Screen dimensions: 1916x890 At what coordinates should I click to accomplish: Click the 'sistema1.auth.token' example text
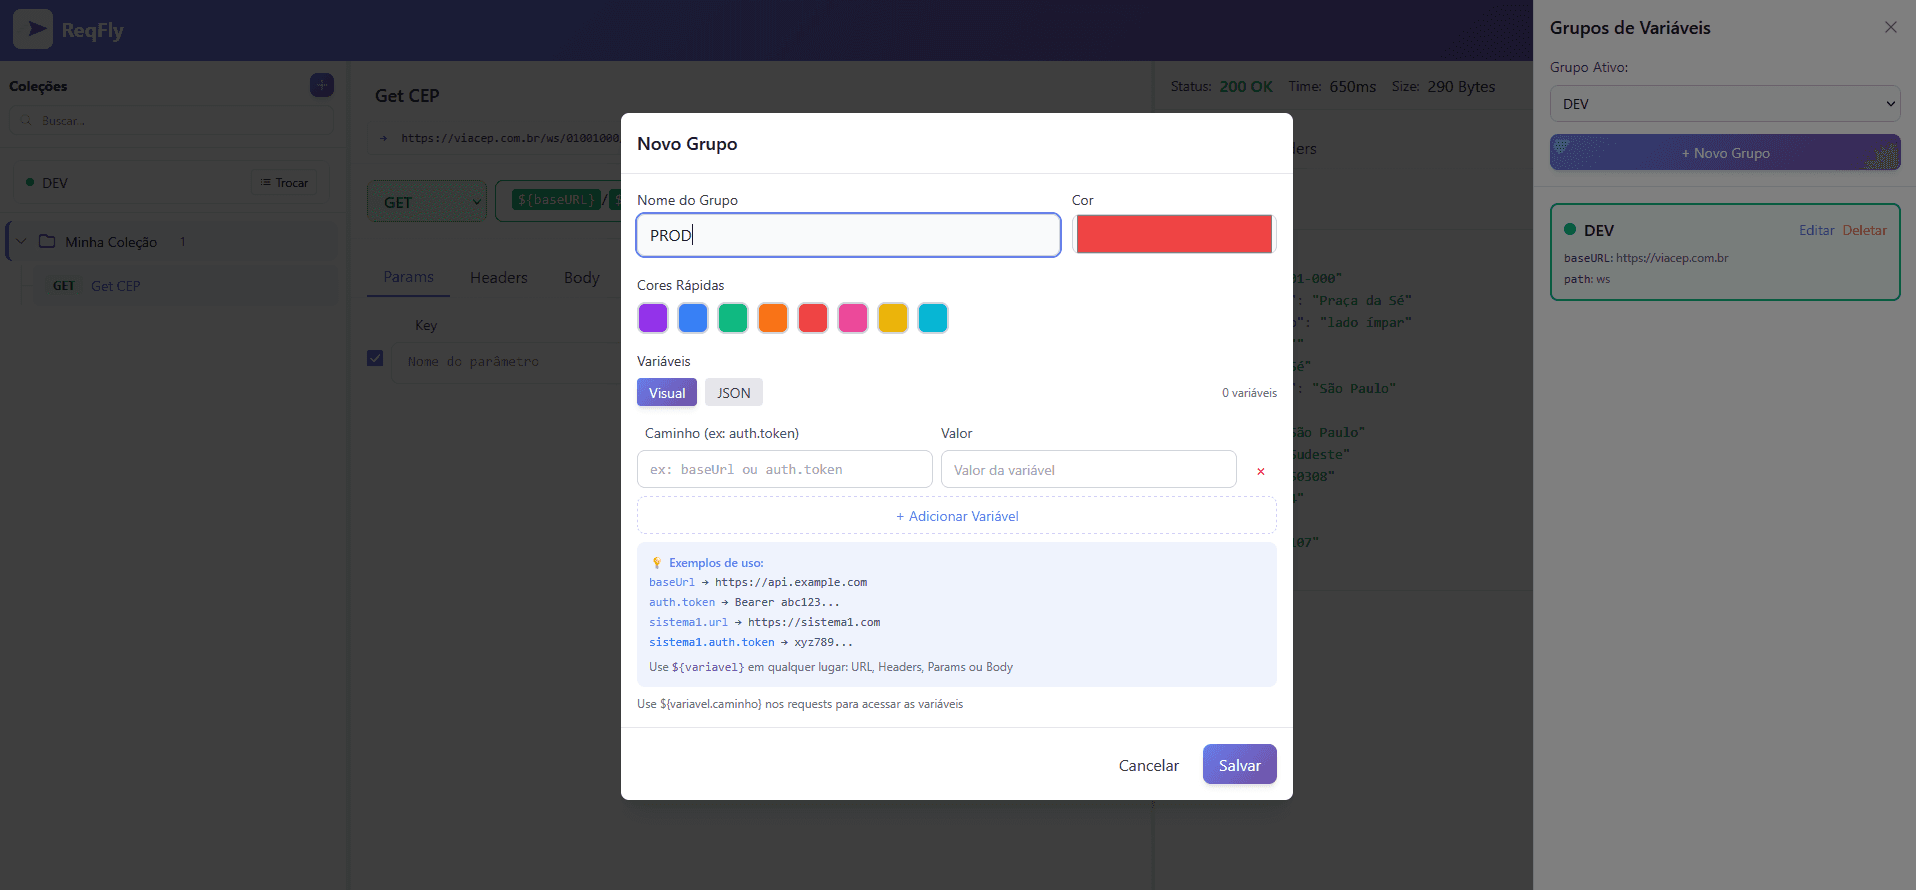pyautogui.click(x=711, y=642)
